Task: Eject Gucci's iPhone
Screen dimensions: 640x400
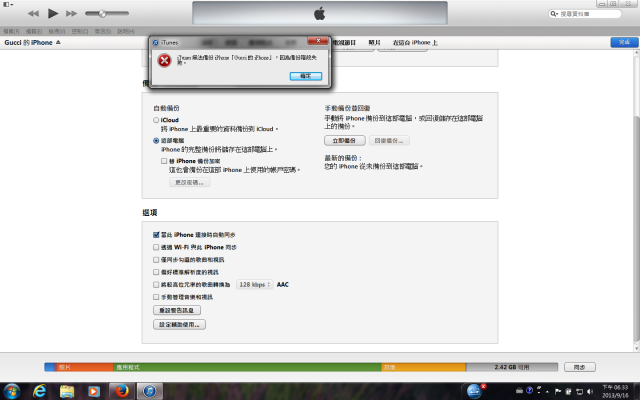Action: coord(58,42)
